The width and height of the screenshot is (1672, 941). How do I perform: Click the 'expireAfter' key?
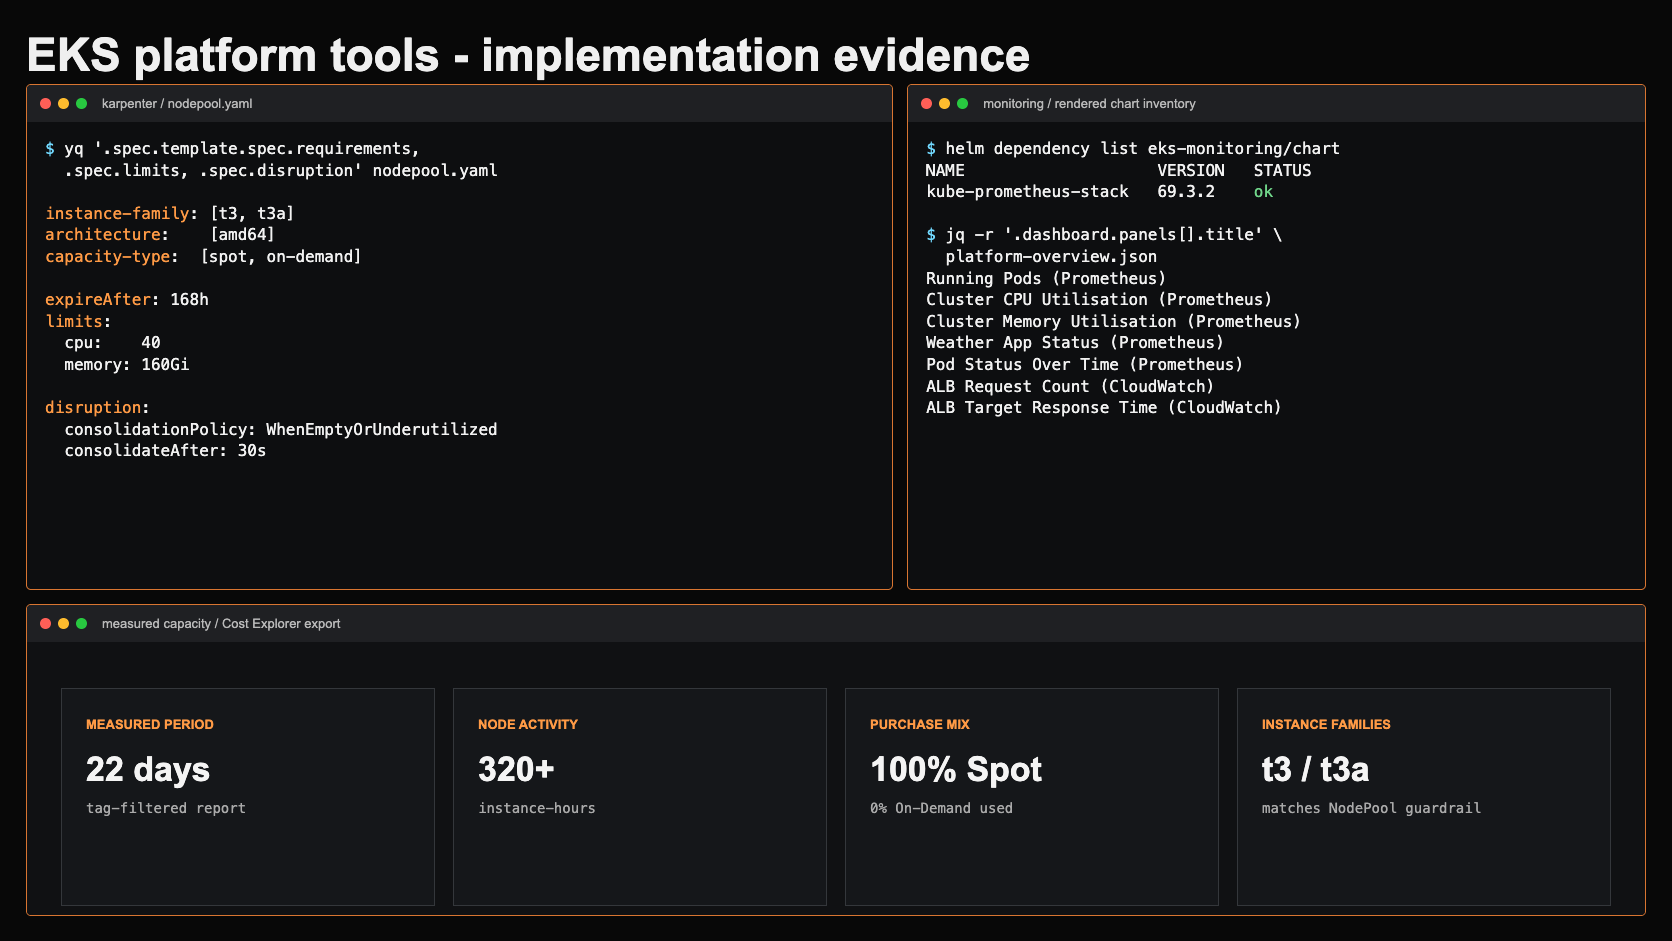[x=98, y=299]
